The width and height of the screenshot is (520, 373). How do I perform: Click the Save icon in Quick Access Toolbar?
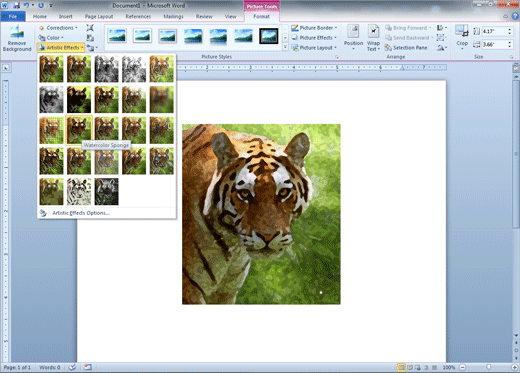coord(17,5)
